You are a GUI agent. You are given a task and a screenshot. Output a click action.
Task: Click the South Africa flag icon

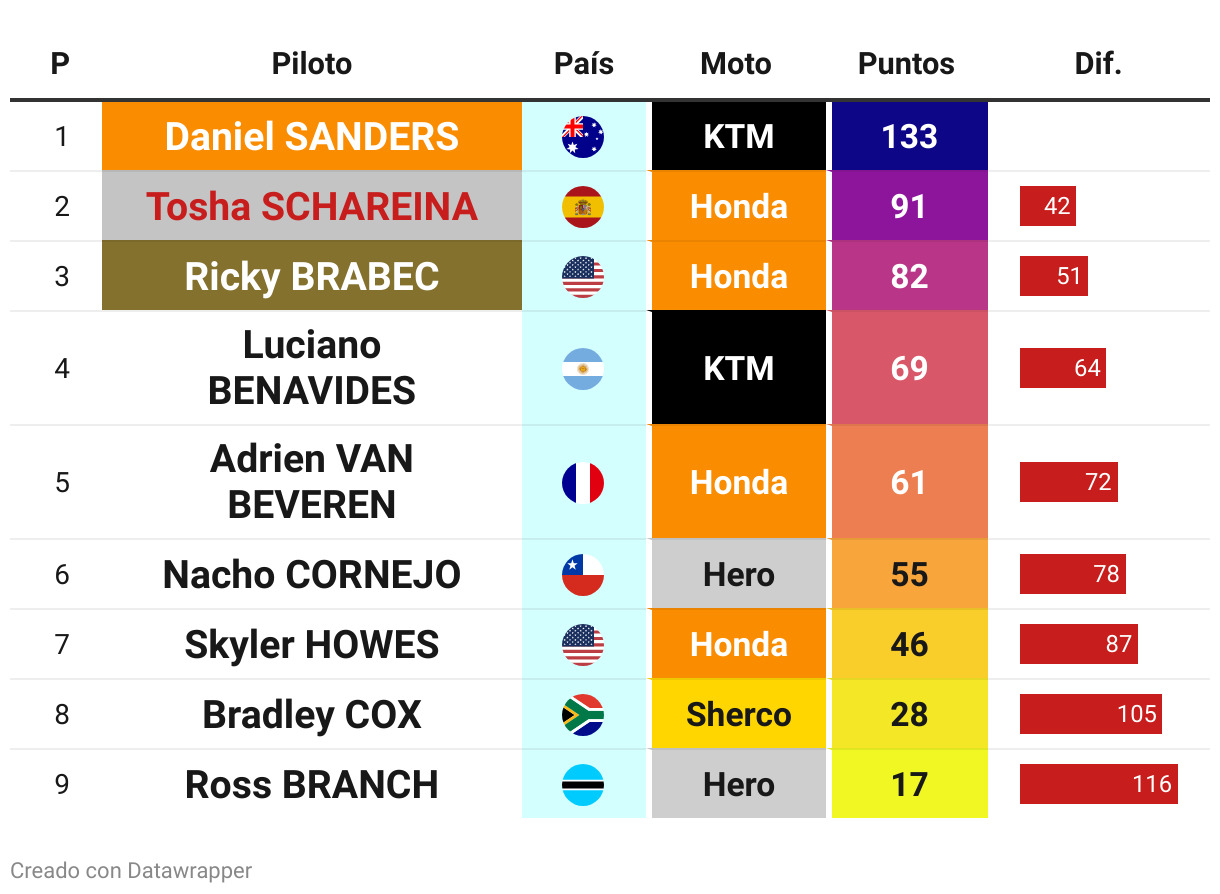click(x=583, y=714)
